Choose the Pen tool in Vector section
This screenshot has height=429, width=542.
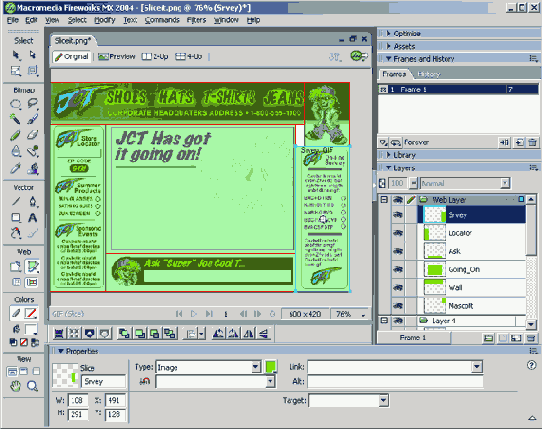32,201
